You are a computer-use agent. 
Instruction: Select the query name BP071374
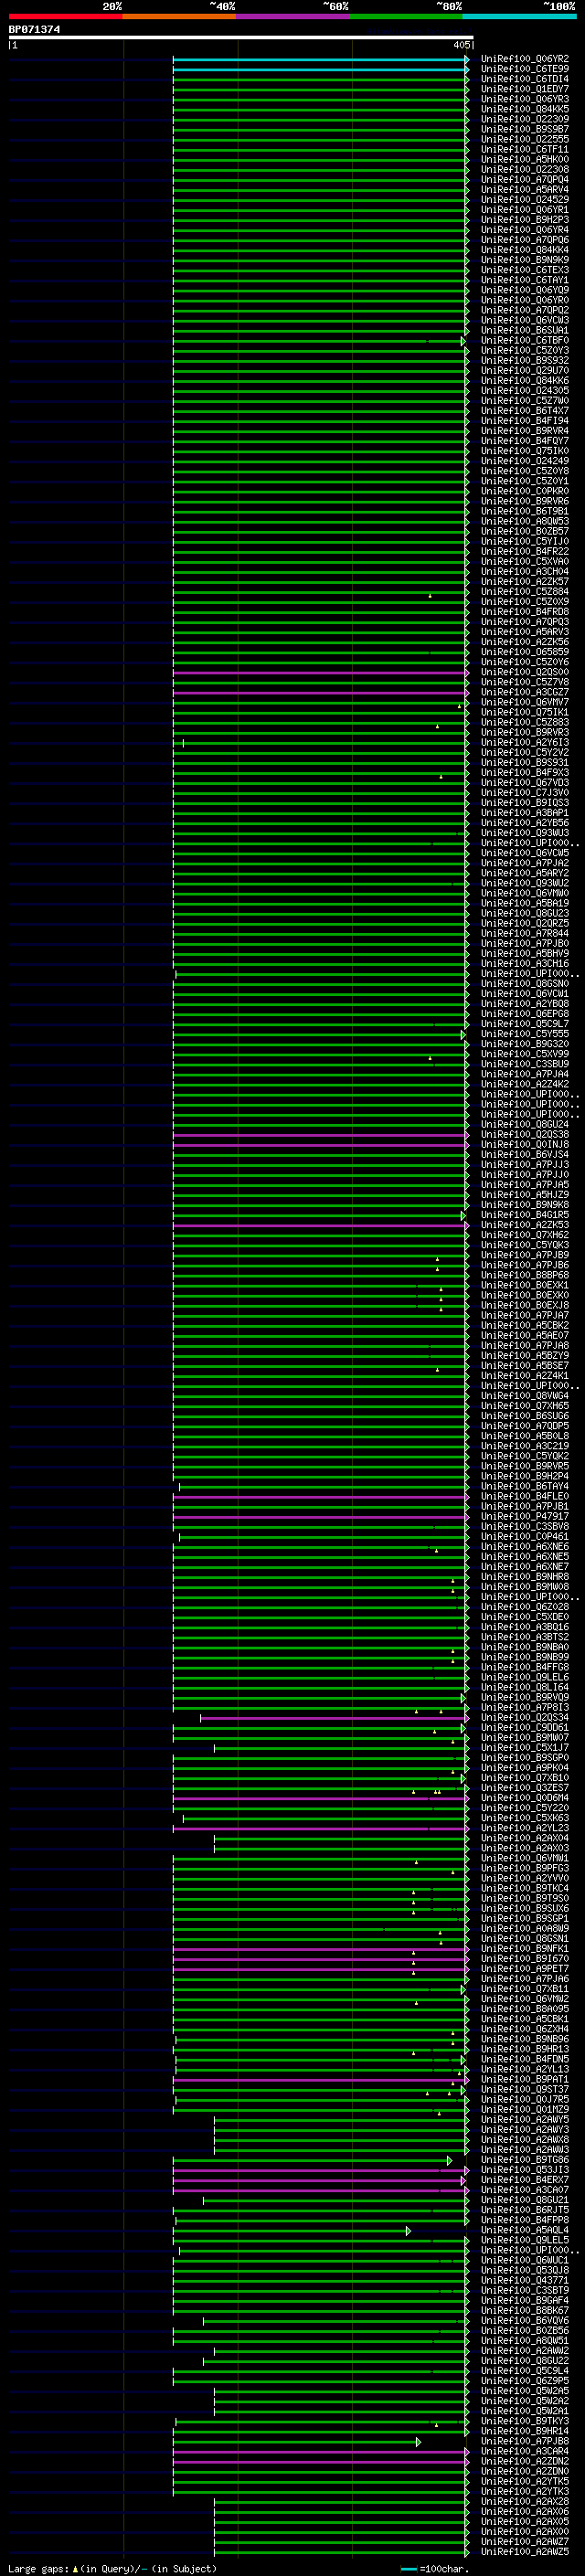pyautogui.click(x=34, y=29)
